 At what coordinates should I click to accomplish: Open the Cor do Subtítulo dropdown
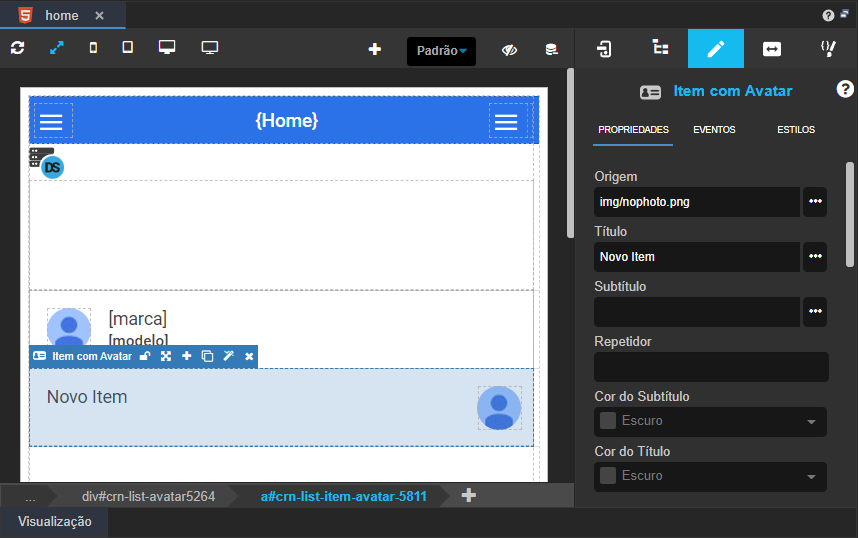click(x=710, y=421)
